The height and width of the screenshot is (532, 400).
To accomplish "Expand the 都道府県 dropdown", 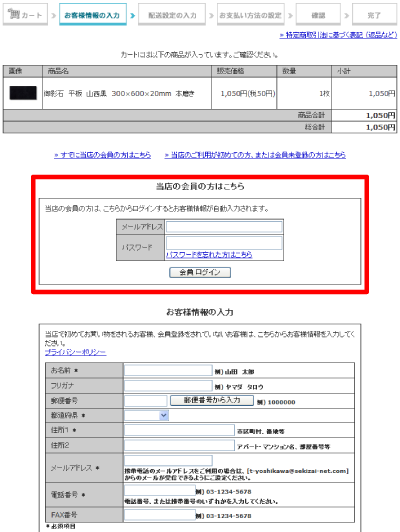I will pyautogui.click(x=146, y=415).
